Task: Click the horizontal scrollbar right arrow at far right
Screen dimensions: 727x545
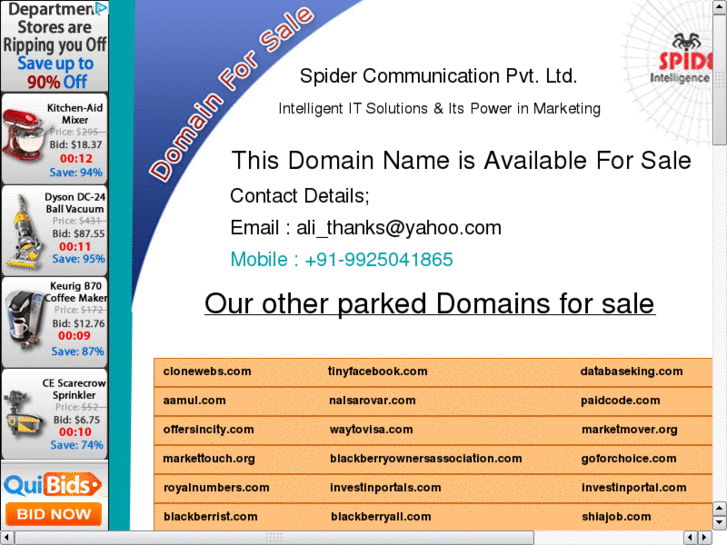Action: pyautogui.click(x=705, y=537)
